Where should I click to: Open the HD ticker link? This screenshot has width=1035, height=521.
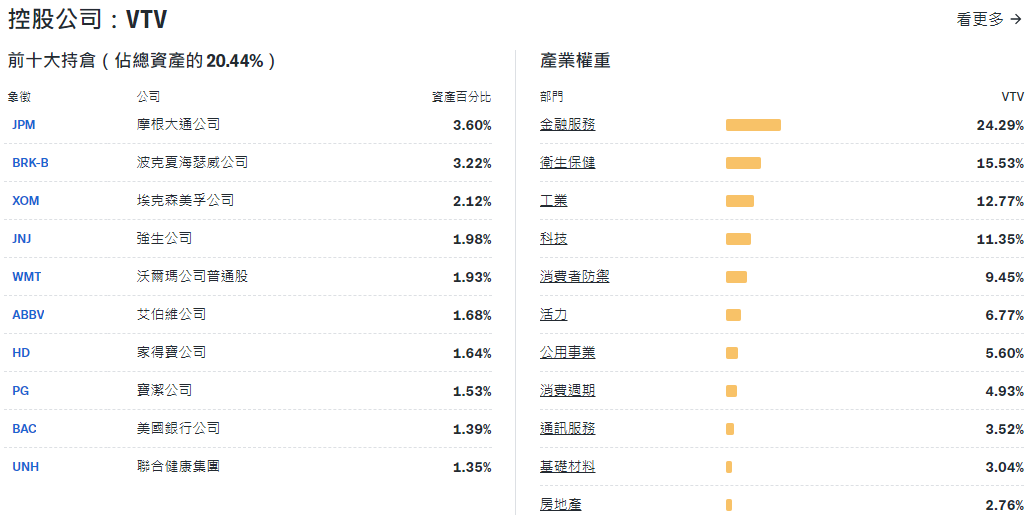coord(21,353)
